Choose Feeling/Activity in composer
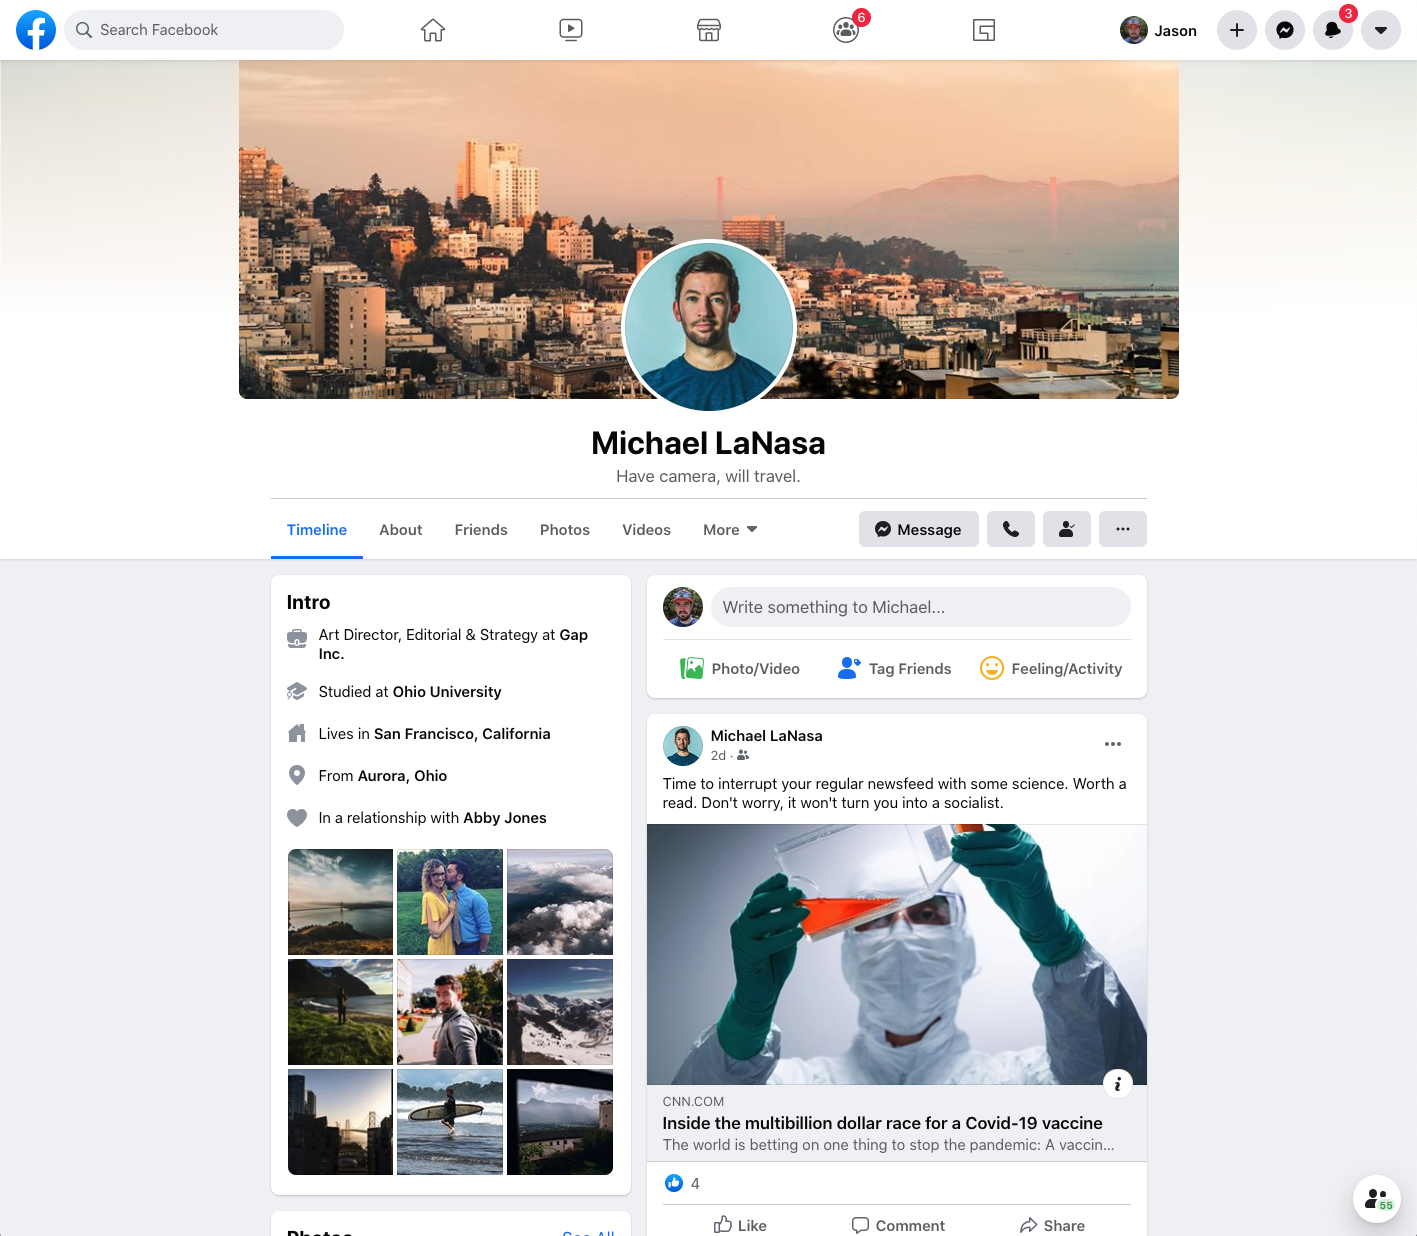1417x1236 pixels. 1051,669
